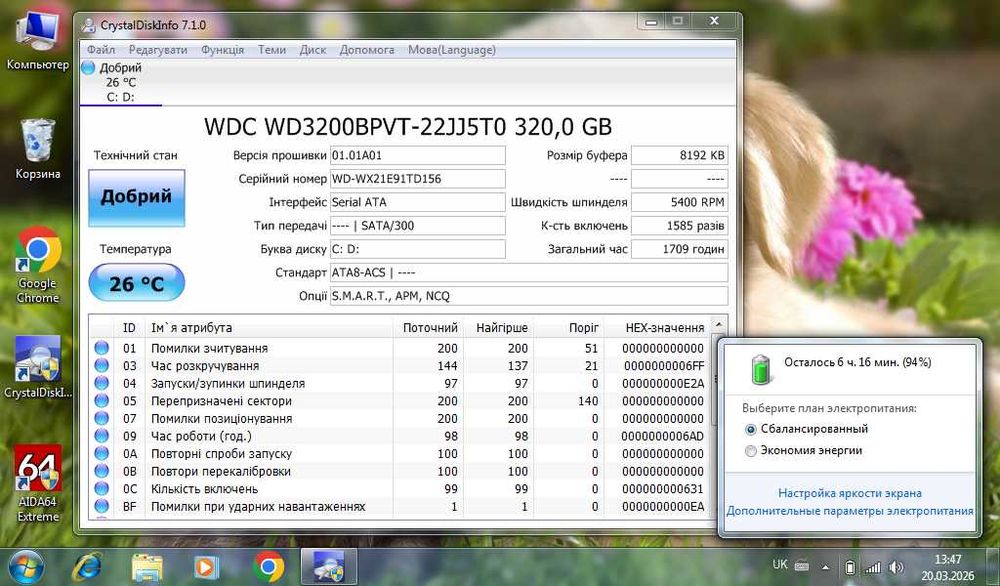Viewport: 1000px width, 586px height.
Task: Click the blue status circle in disk tab
Action: [89, 68]
